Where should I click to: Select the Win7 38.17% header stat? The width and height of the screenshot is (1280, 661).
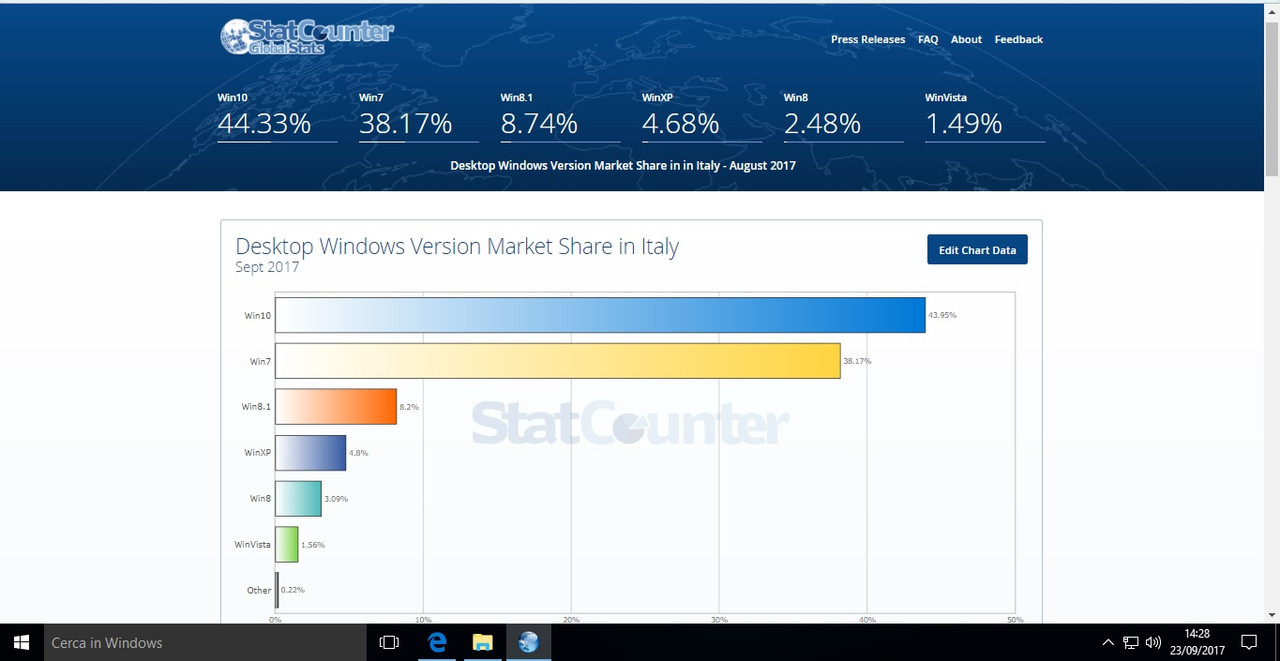(419, 116)
